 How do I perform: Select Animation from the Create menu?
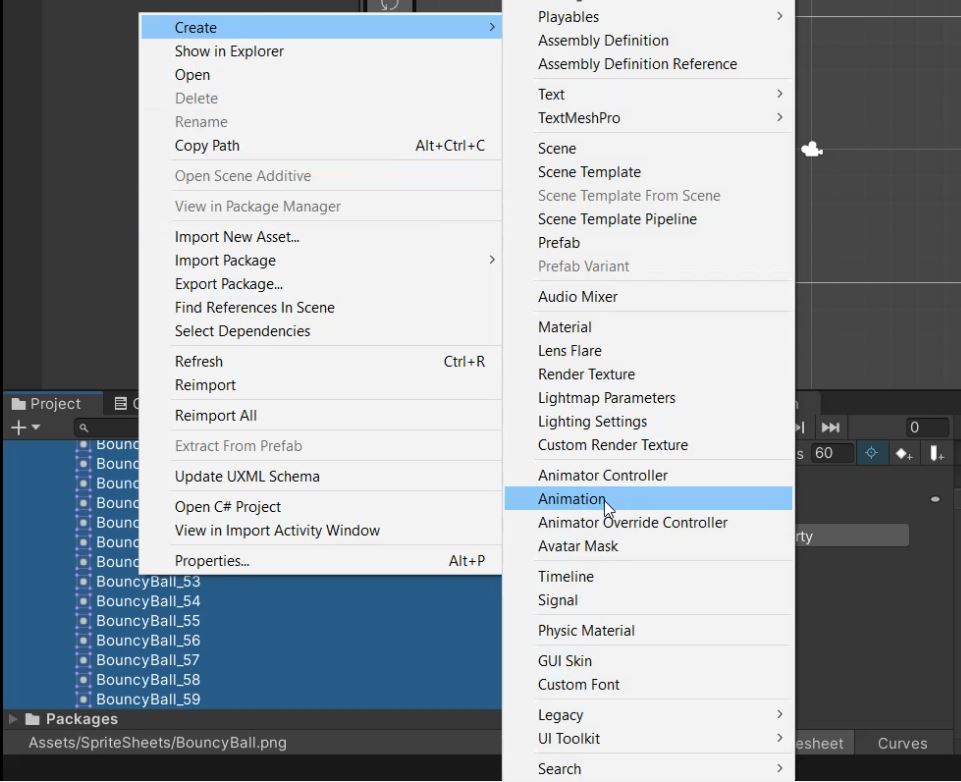(572, 499)
